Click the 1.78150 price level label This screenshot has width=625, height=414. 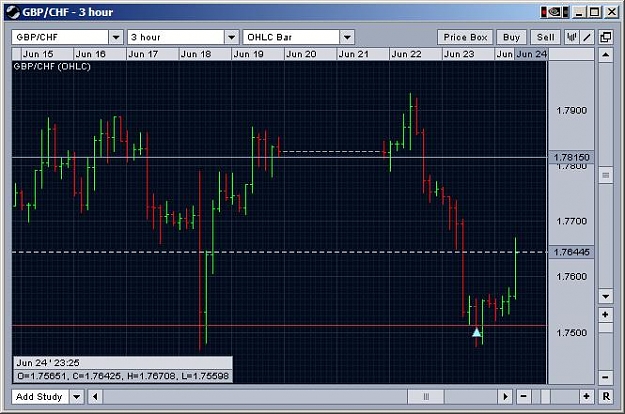pos(571,157)
